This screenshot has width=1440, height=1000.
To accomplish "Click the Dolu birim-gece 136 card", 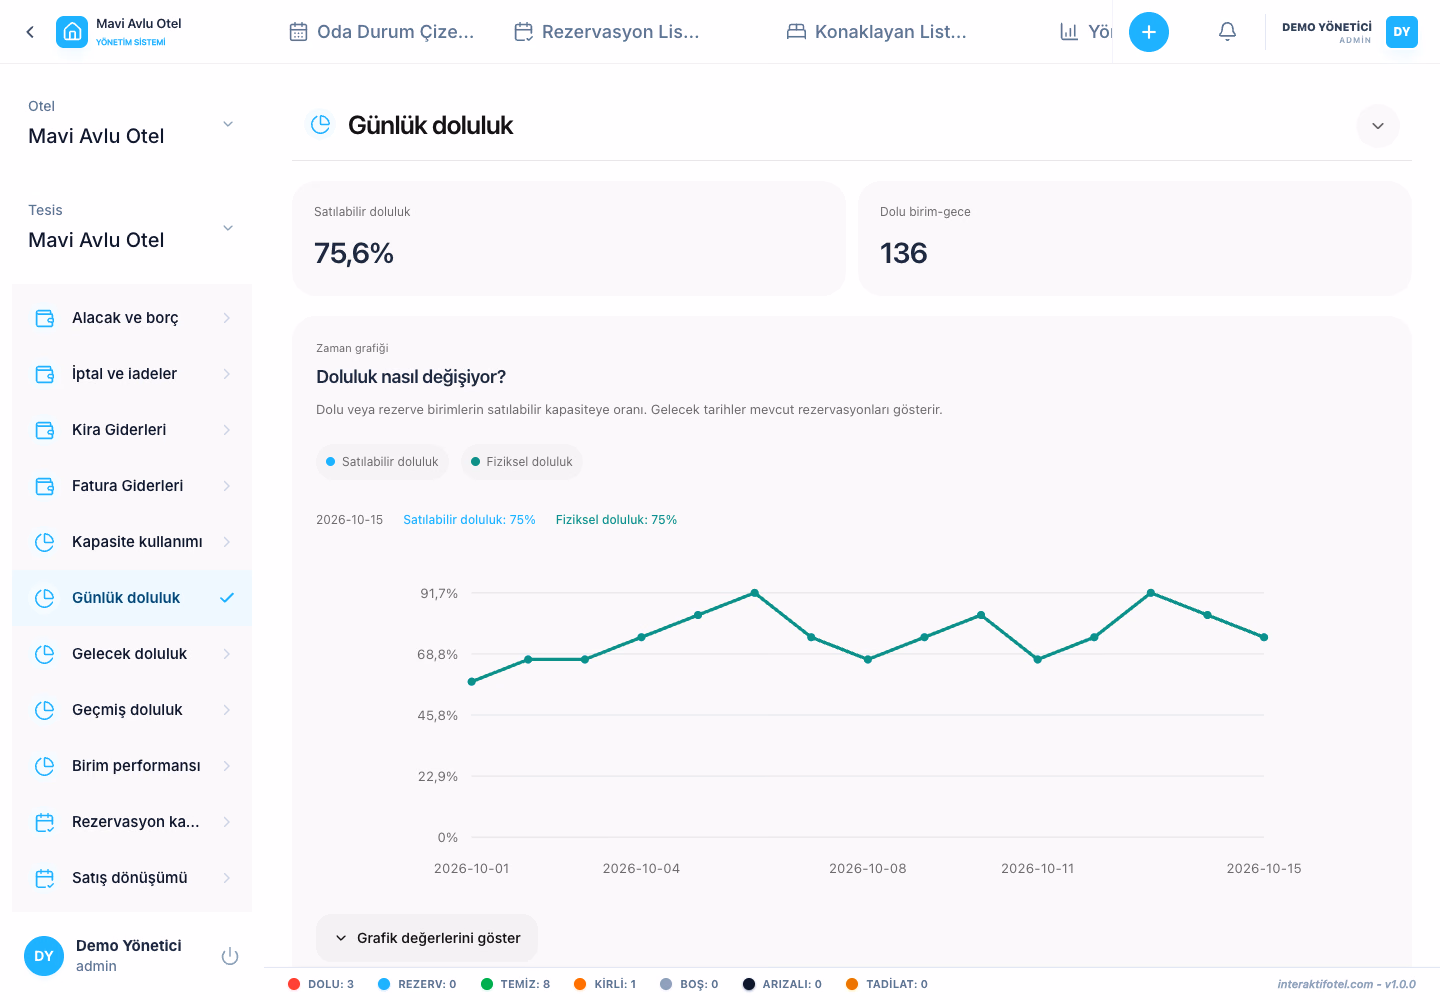I will (1135, 238).
